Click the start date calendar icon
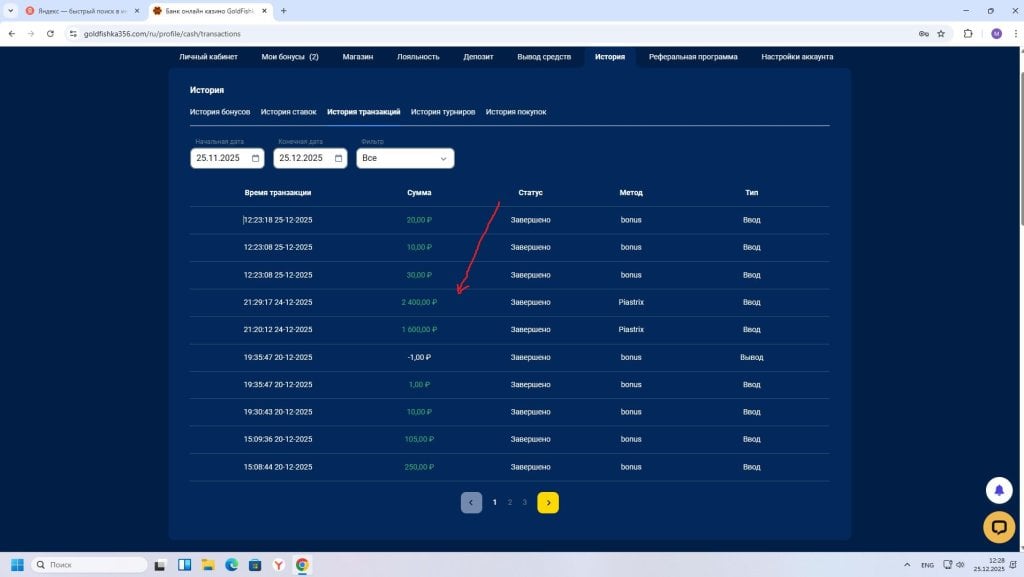 coord(255,158)
